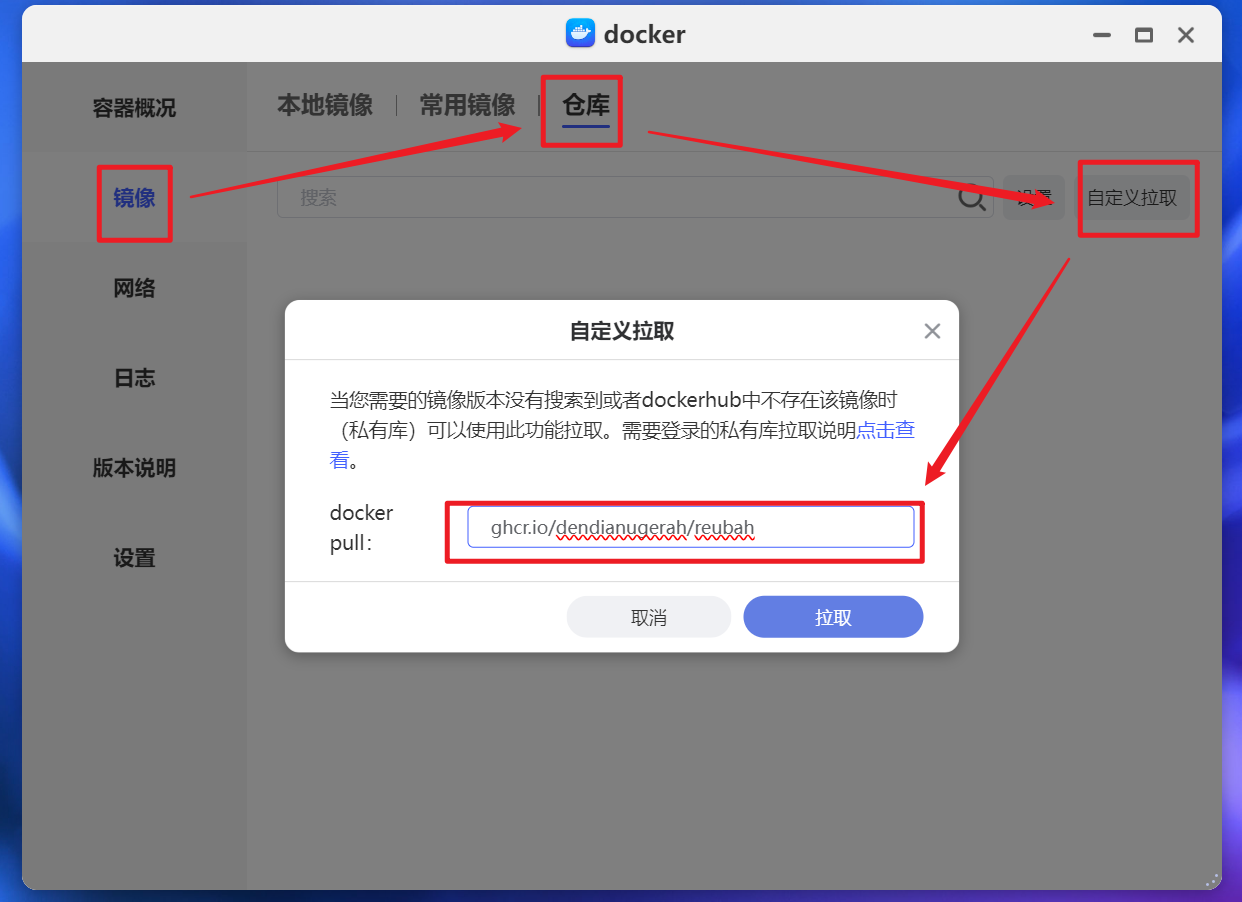
Task: Open the 版本说明 section in the sidebar
Action: tap(134, 468)
